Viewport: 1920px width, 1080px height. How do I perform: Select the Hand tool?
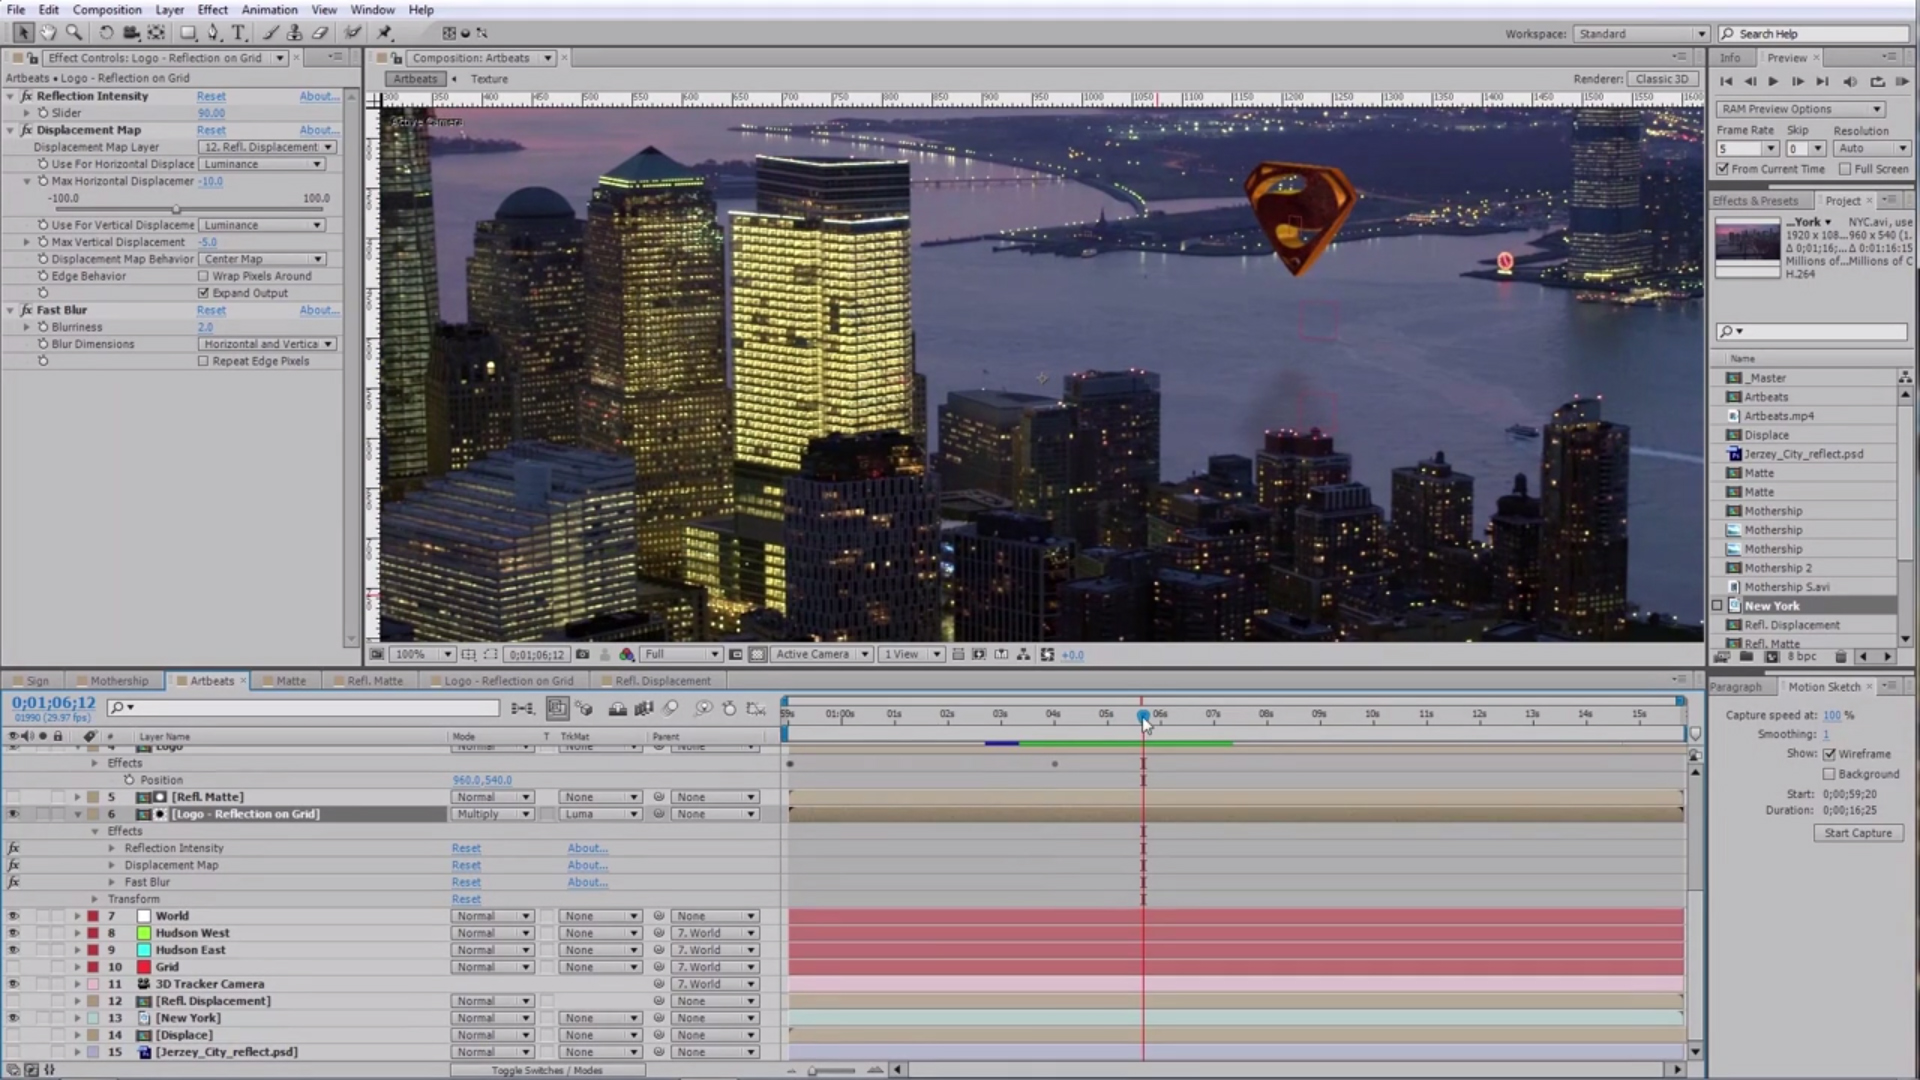48,33
